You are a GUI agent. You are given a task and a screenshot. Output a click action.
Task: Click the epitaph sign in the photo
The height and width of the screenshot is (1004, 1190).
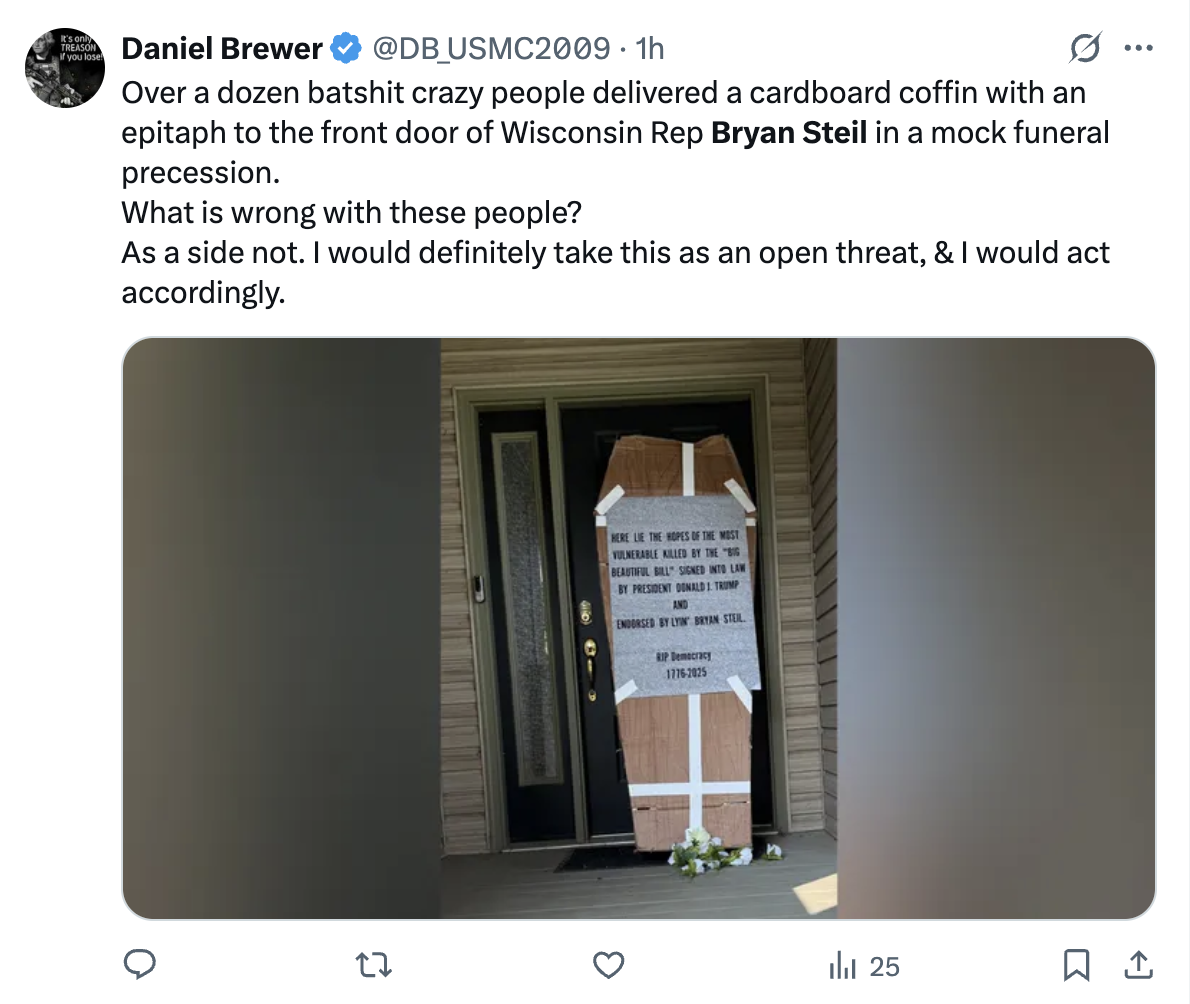pos(683,598)
